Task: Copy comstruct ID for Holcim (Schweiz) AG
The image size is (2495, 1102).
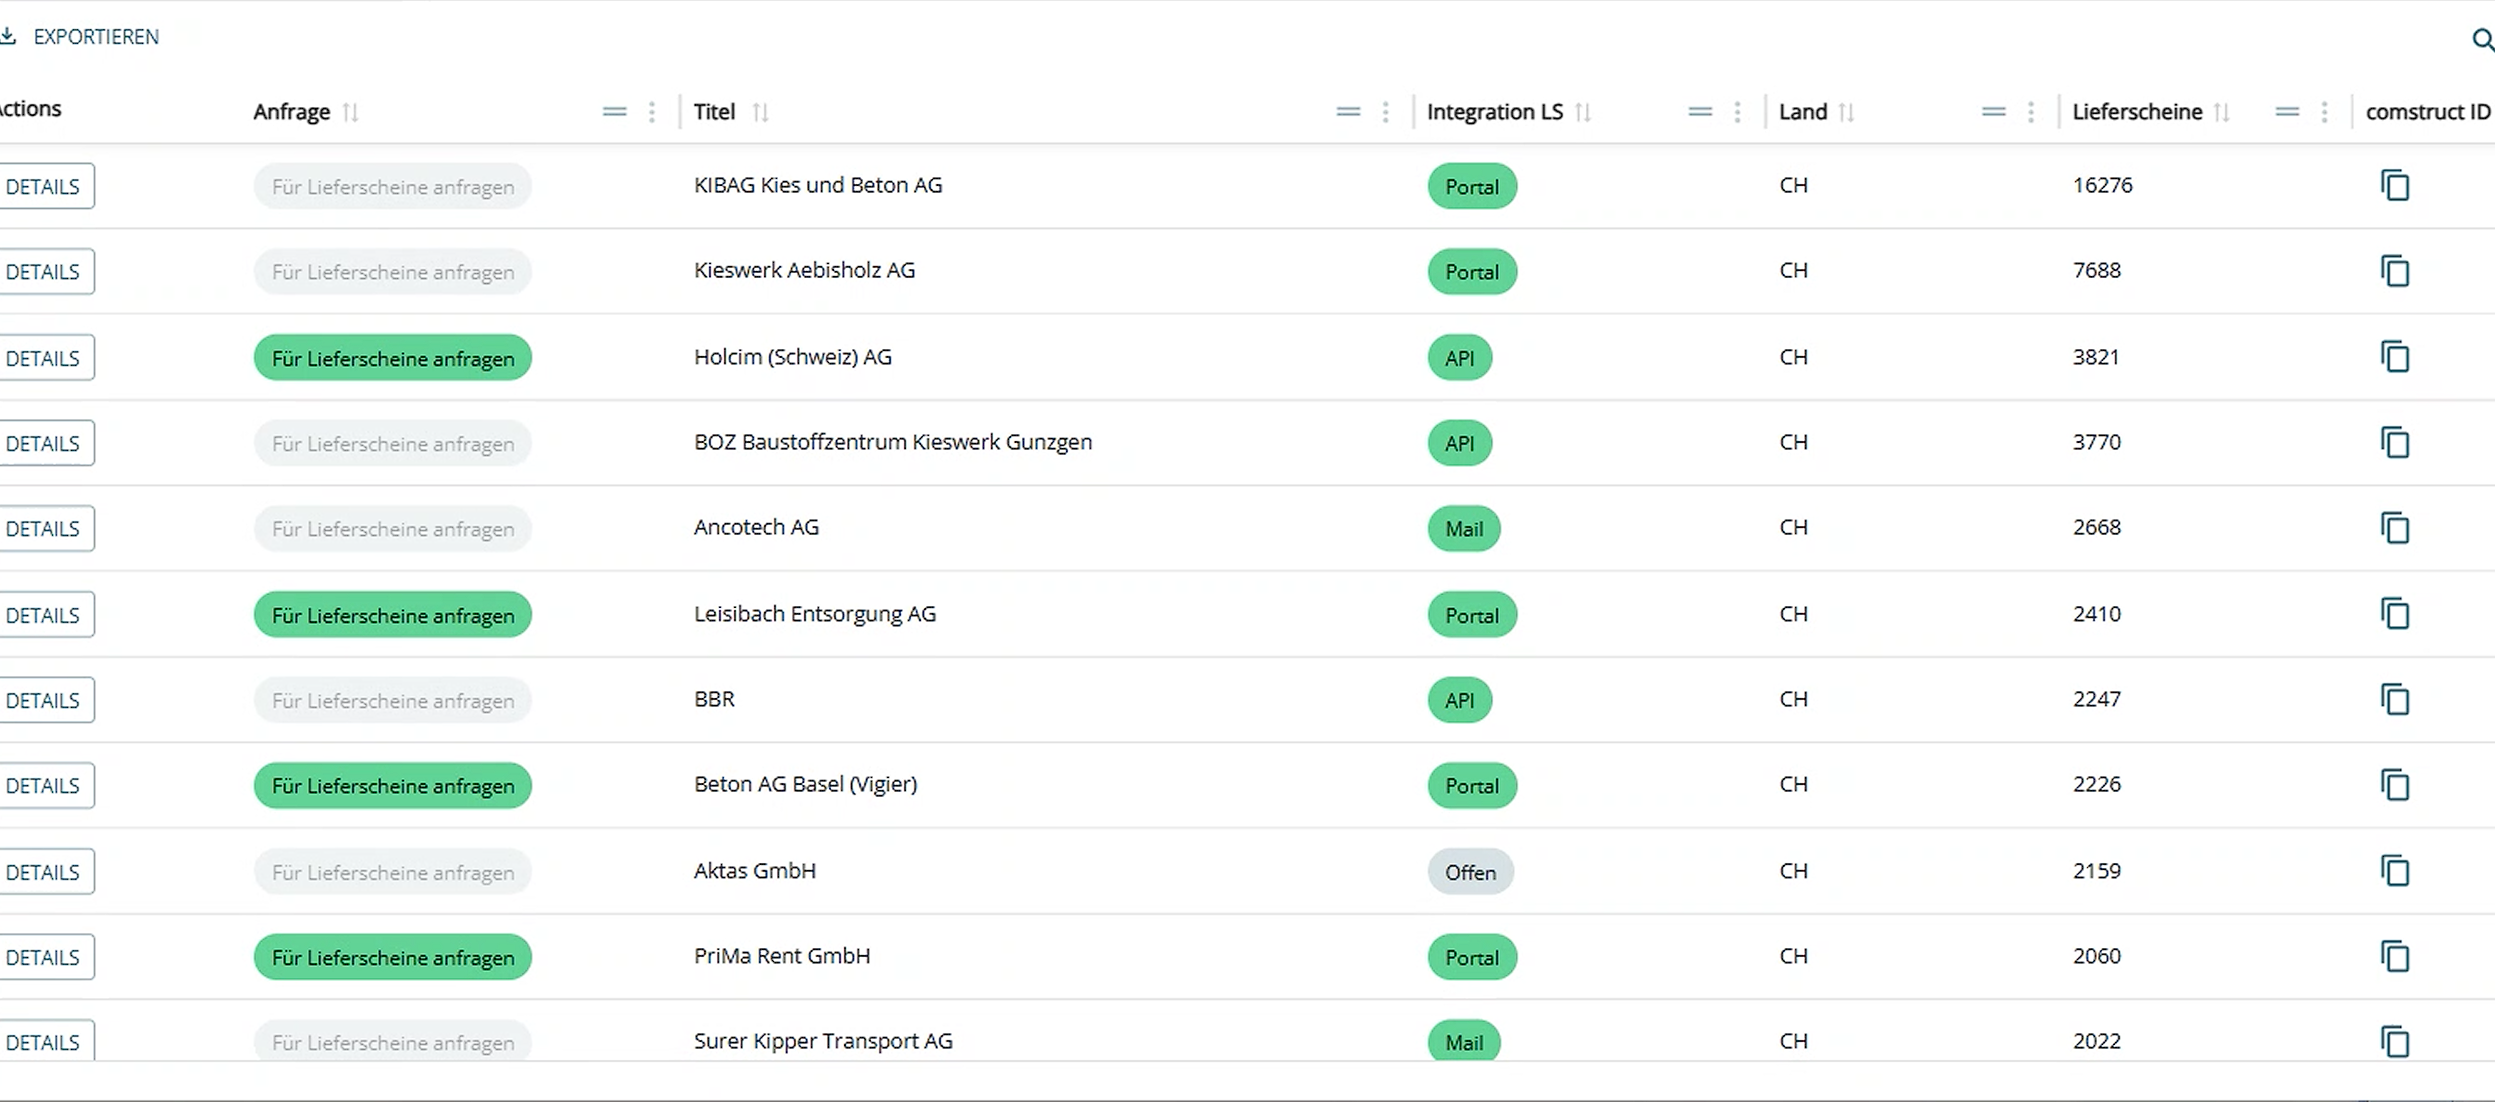Action: click(x=2395, y=357)
